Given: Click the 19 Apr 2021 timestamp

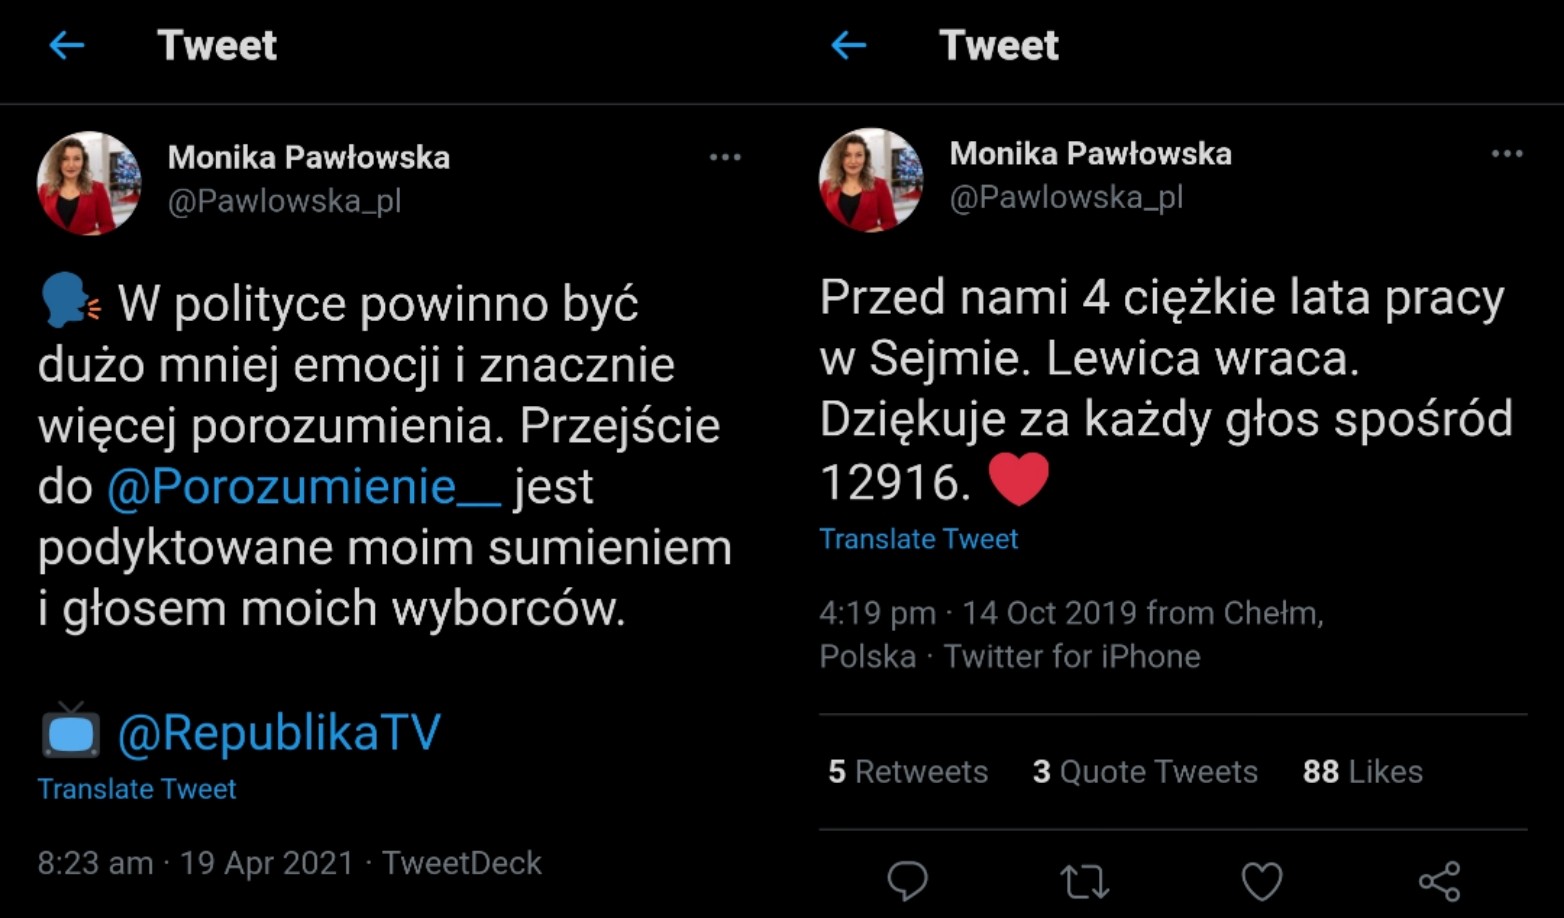Looking at the screenshot, I should [266, 863].
